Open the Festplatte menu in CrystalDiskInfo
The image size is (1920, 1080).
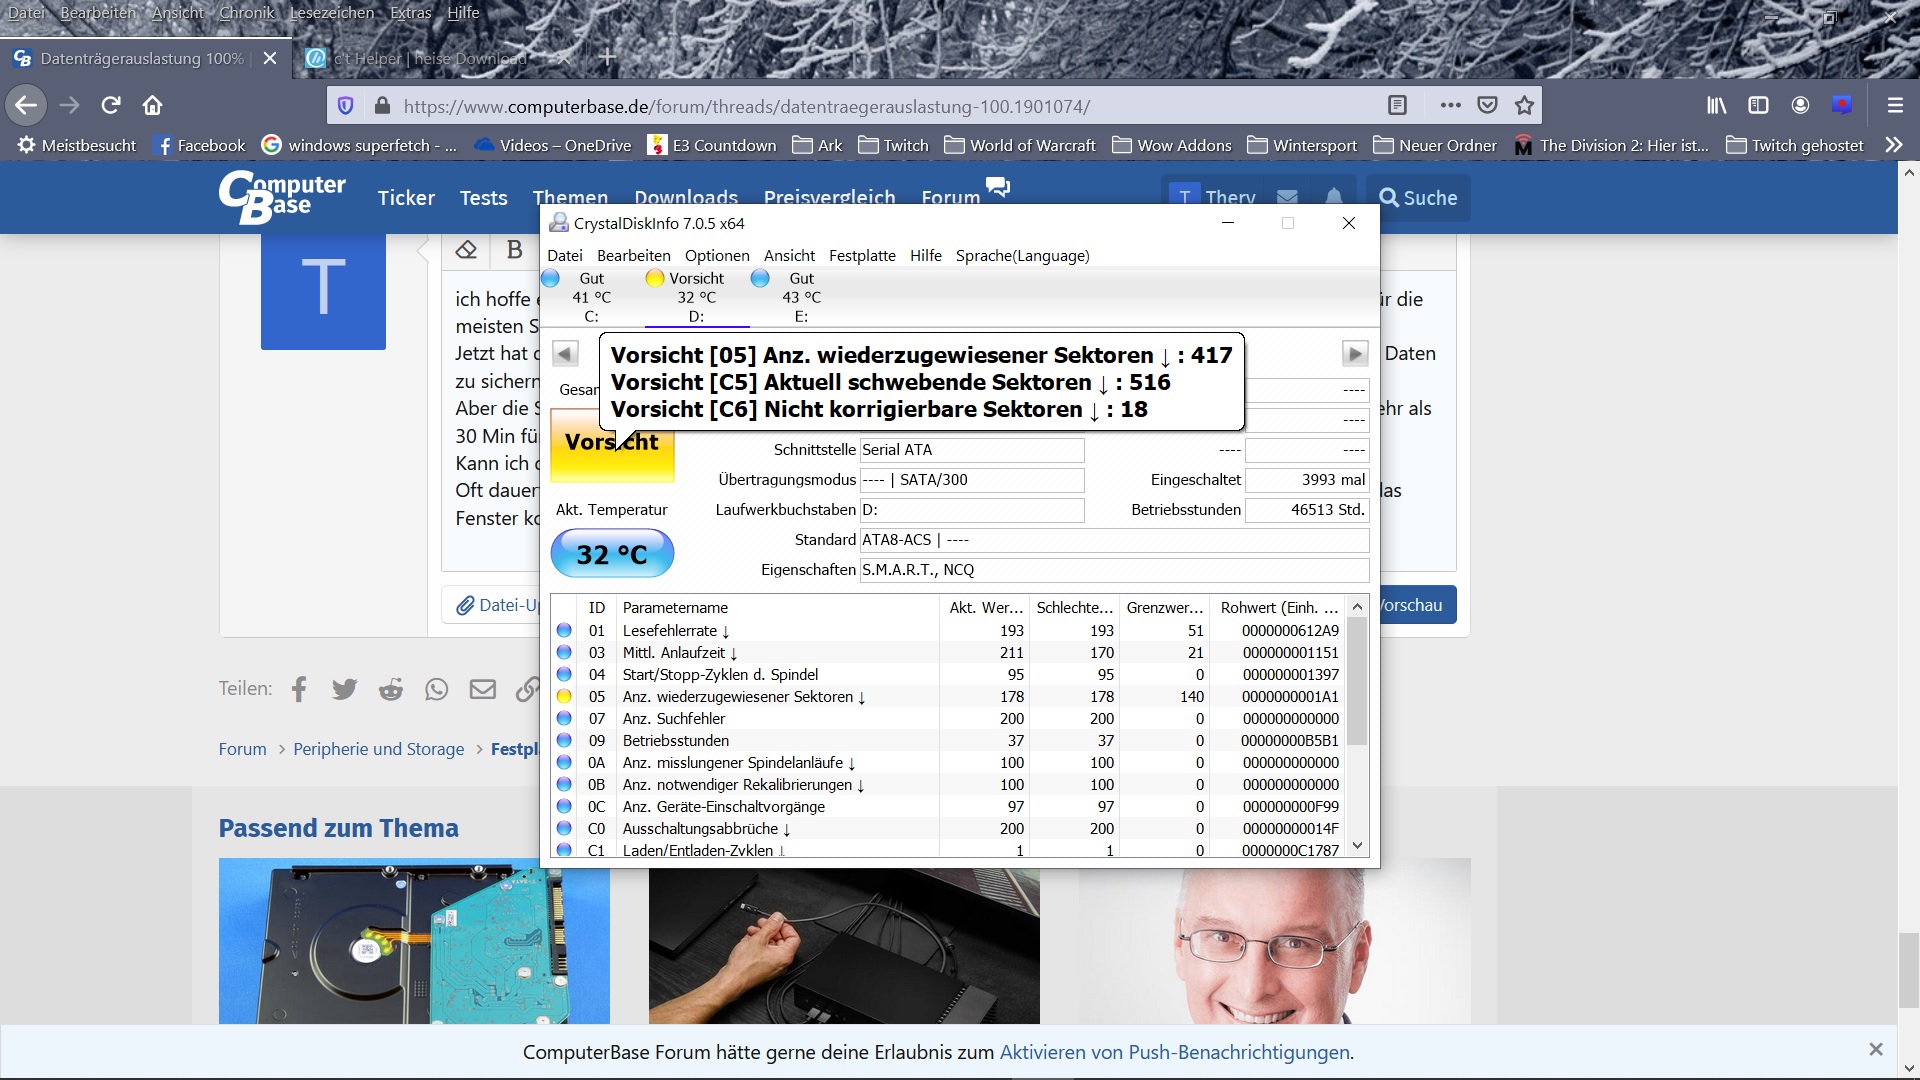tap(862, 256)
